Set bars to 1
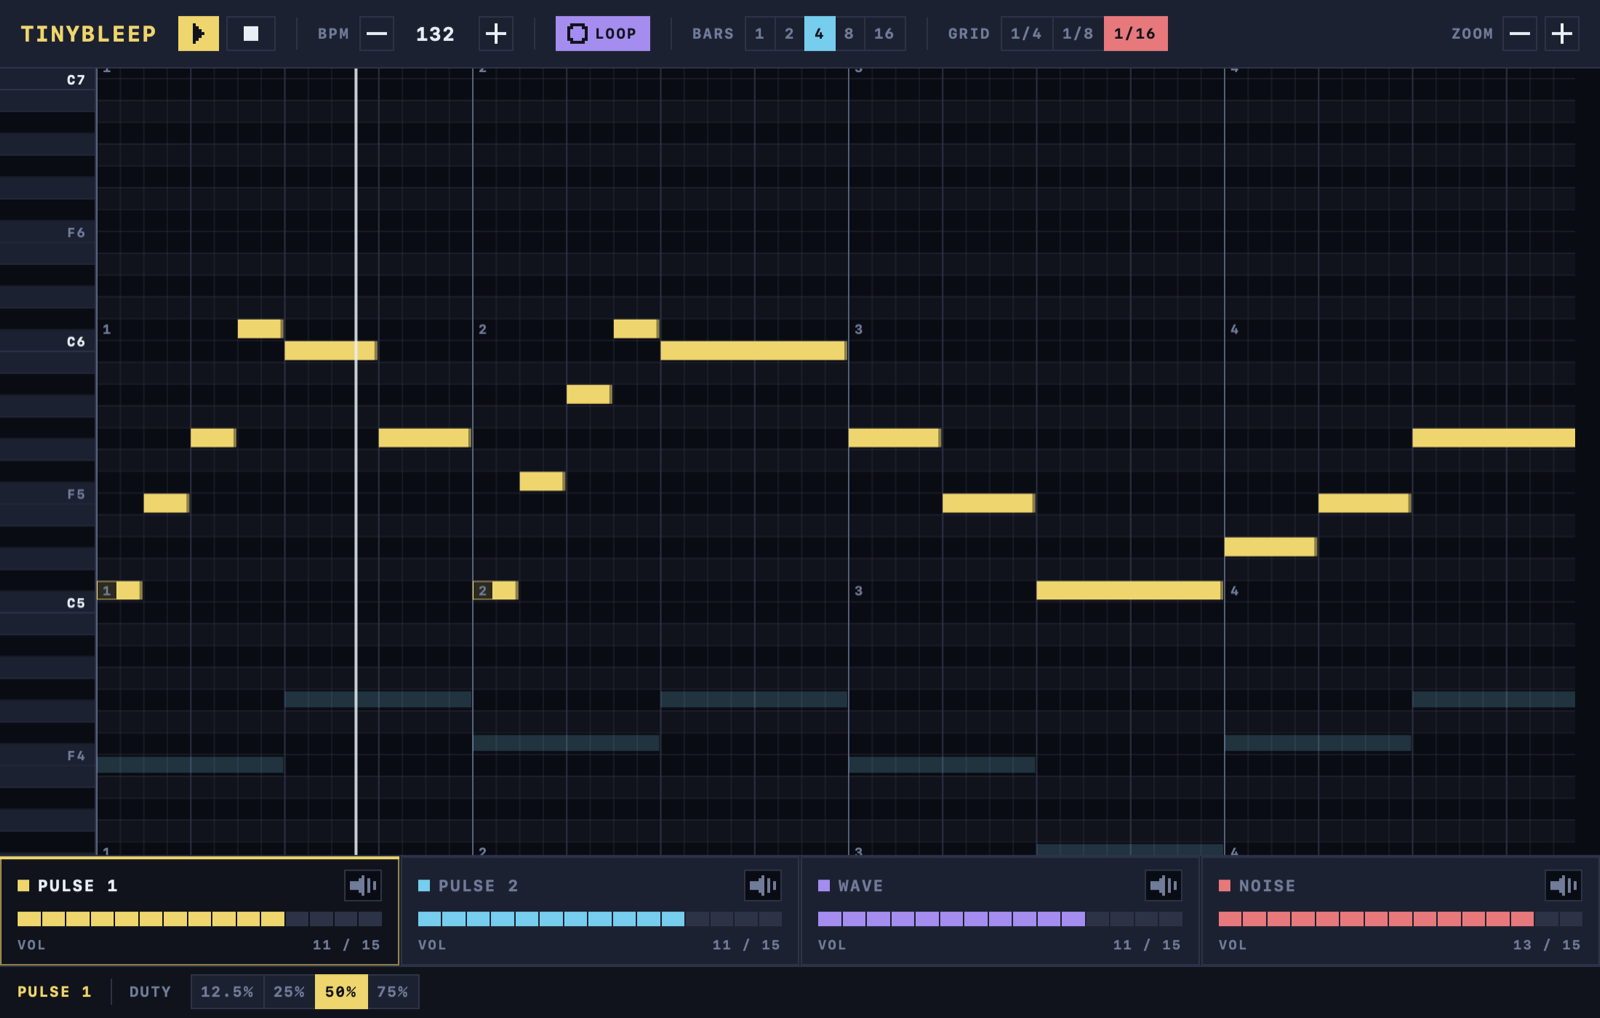Viewport: 1600px width, 1018px height. pos(759,33)
